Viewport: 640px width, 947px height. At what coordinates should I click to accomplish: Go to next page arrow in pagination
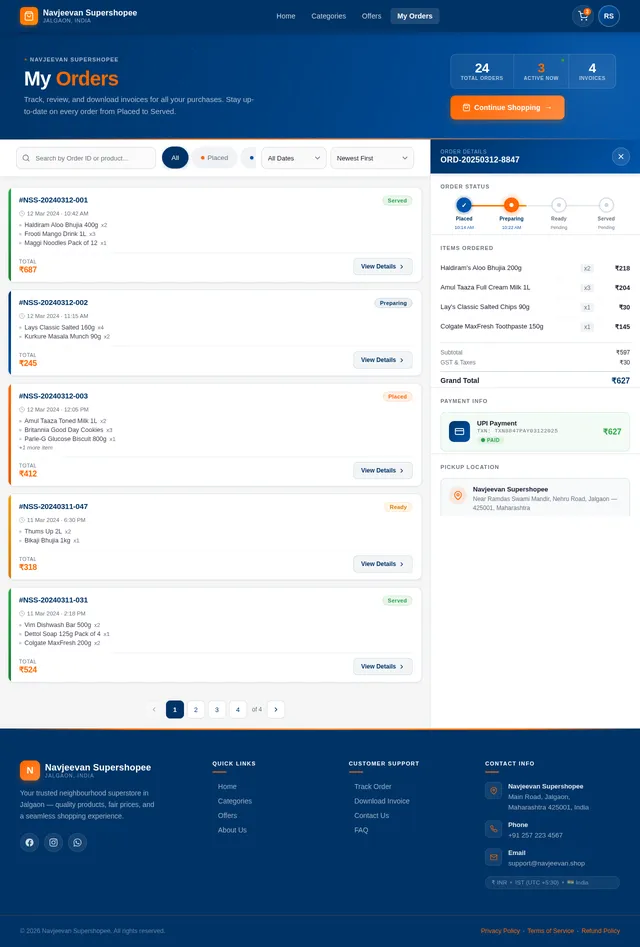(276, 709)
